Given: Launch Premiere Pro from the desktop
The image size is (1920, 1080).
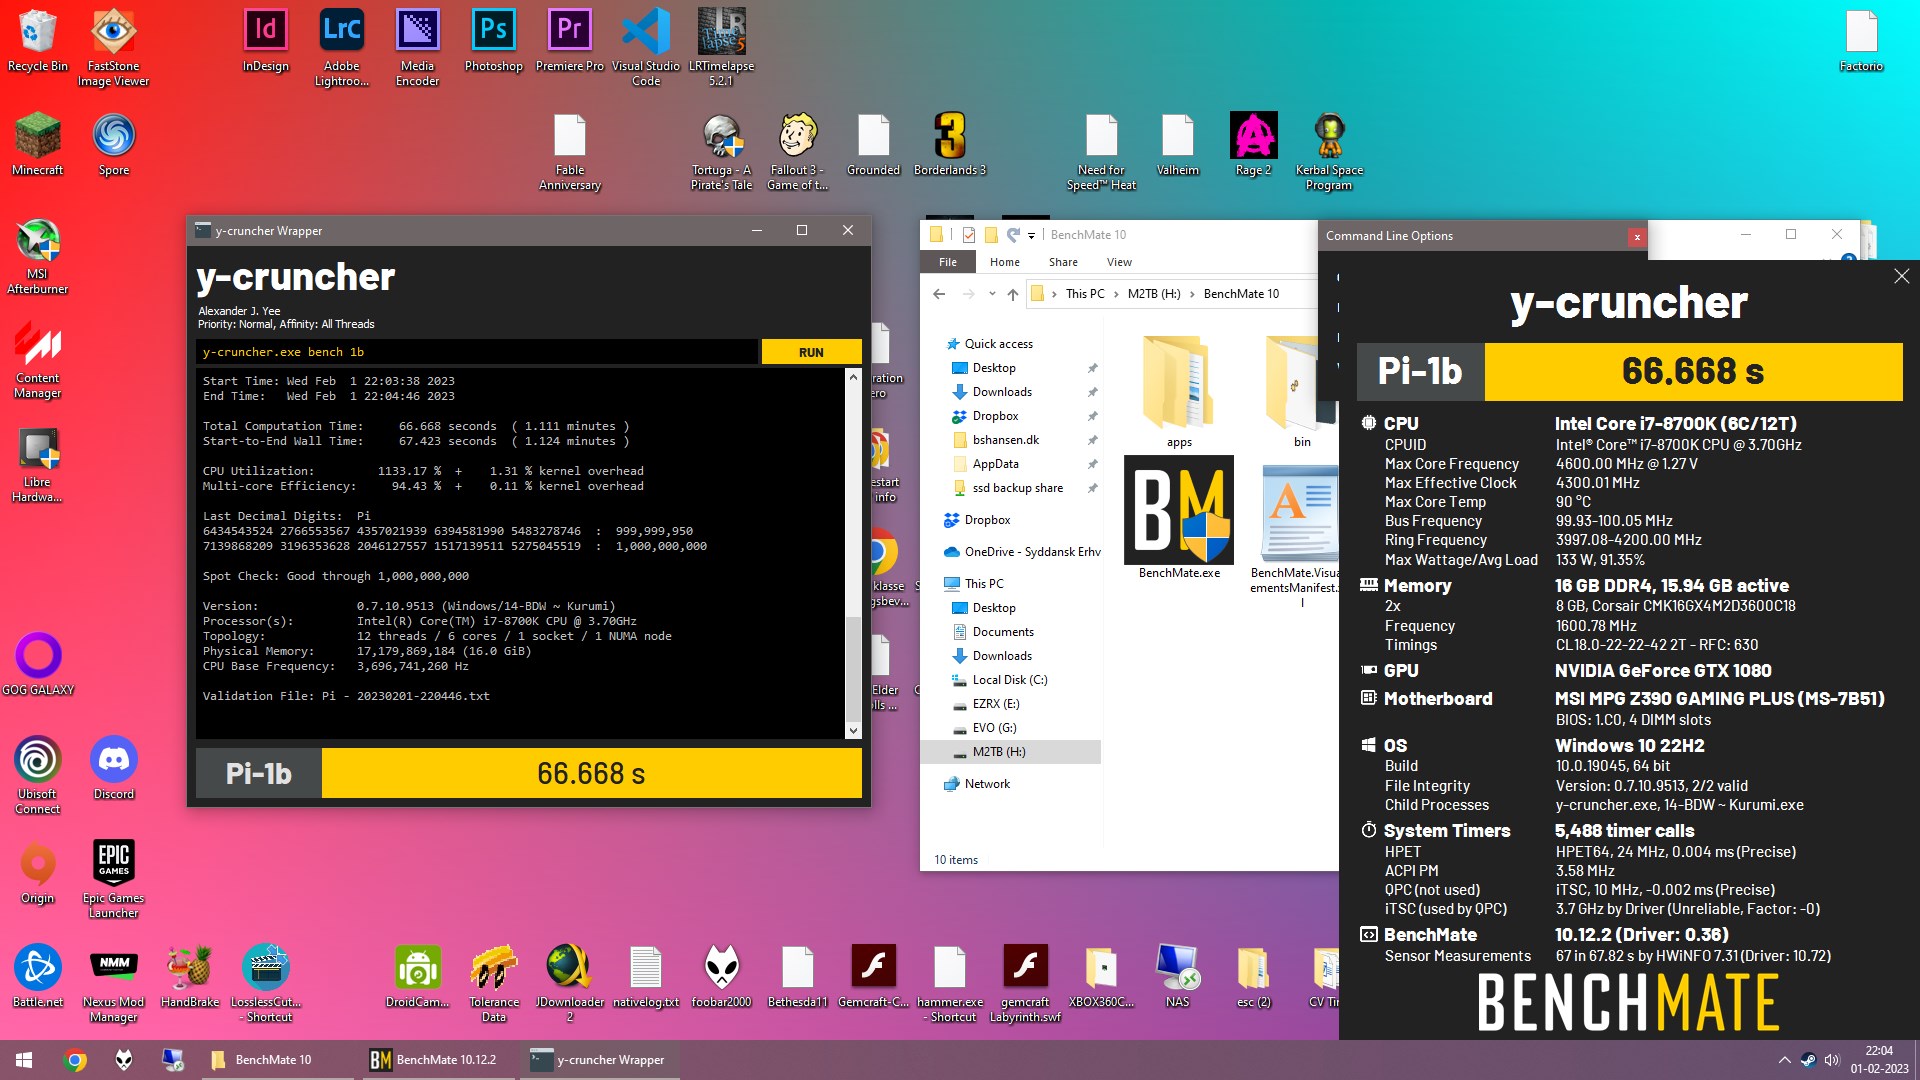Looking at the screenshot, I should [x=570, y=41].
